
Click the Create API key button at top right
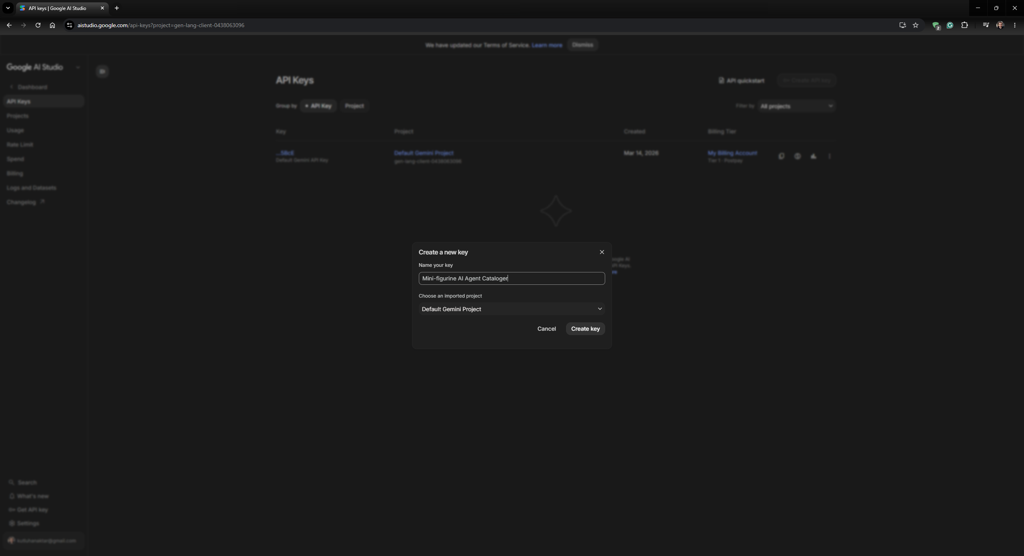pos(807,80)
